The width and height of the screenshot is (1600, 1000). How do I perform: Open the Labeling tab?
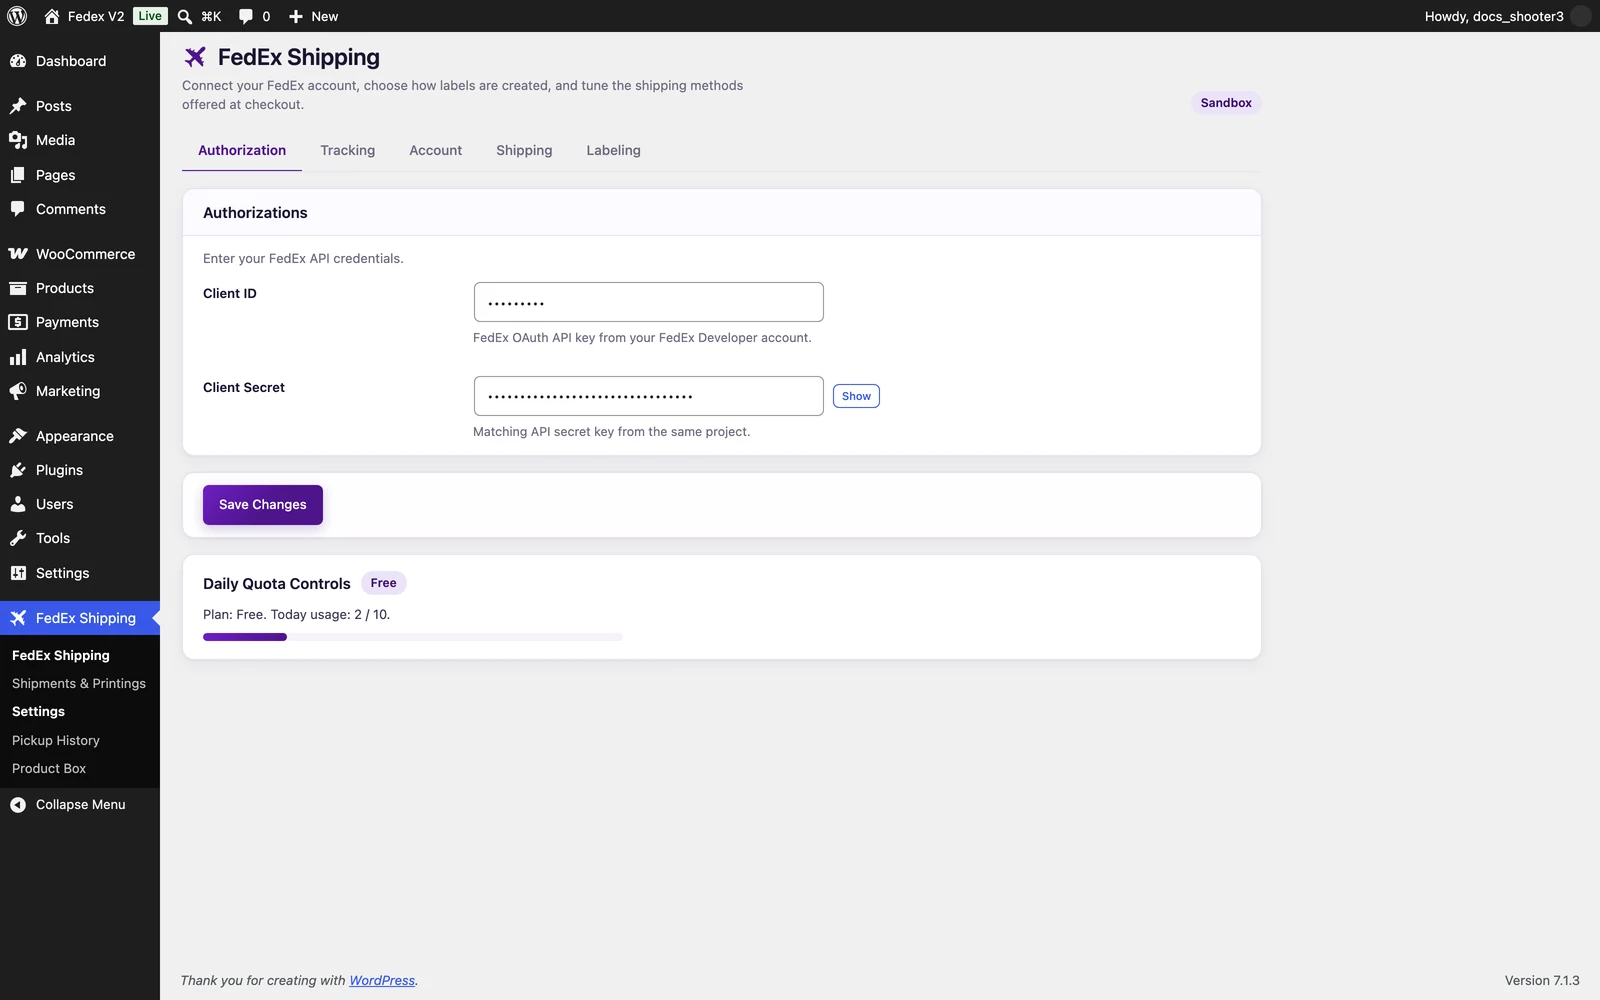click(613, 150)
